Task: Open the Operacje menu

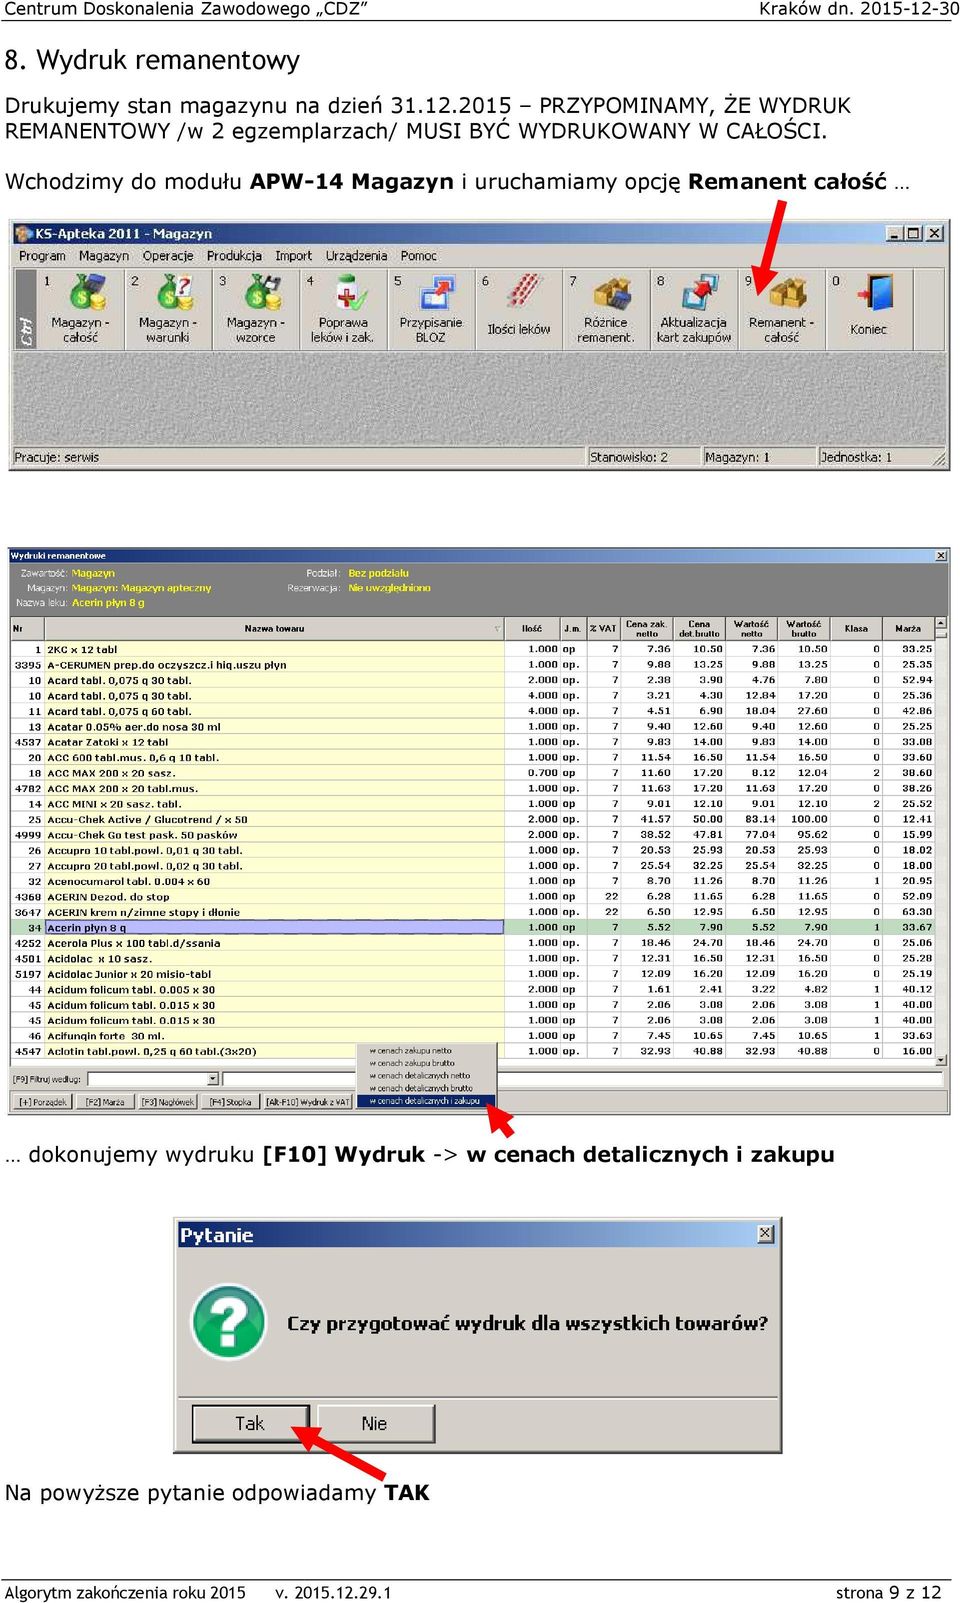Action: click(168, 256)
